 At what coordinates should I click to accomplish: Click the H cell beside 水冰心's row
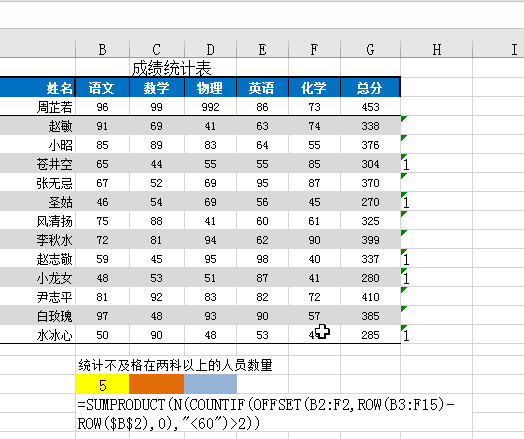(436, 335)
